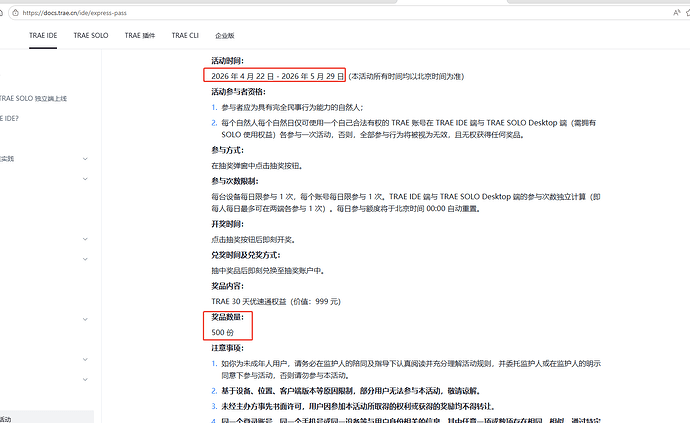The width and height of the screenshot is (690, 423).
Task: Click the site info lock icon in address bar
Action: coord(15,13)
